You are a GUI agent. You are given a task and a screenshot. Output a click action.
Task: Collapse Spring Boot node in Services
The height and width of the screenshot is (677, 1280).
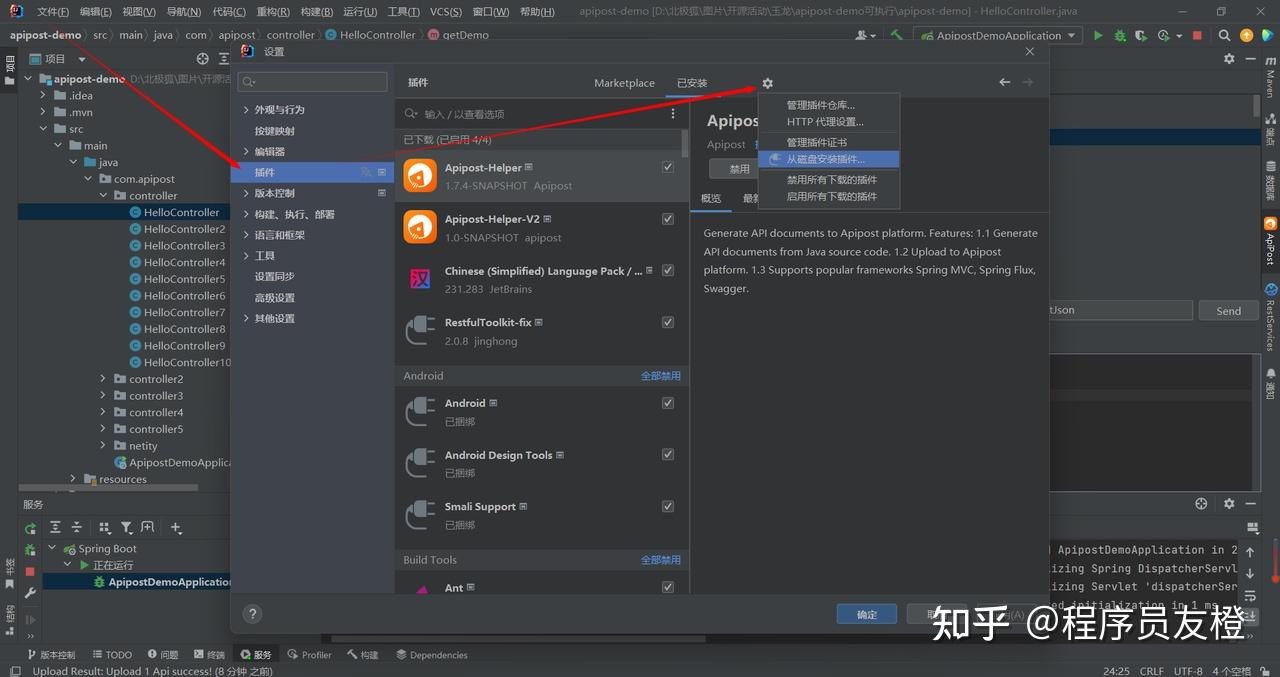(52, 548)
